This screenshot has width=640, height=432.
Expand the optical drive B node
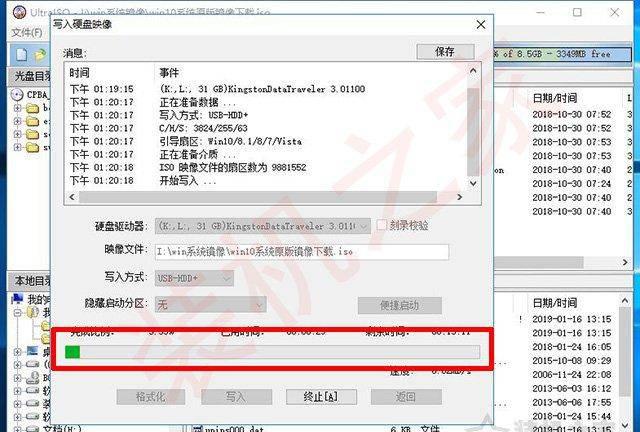17,378
